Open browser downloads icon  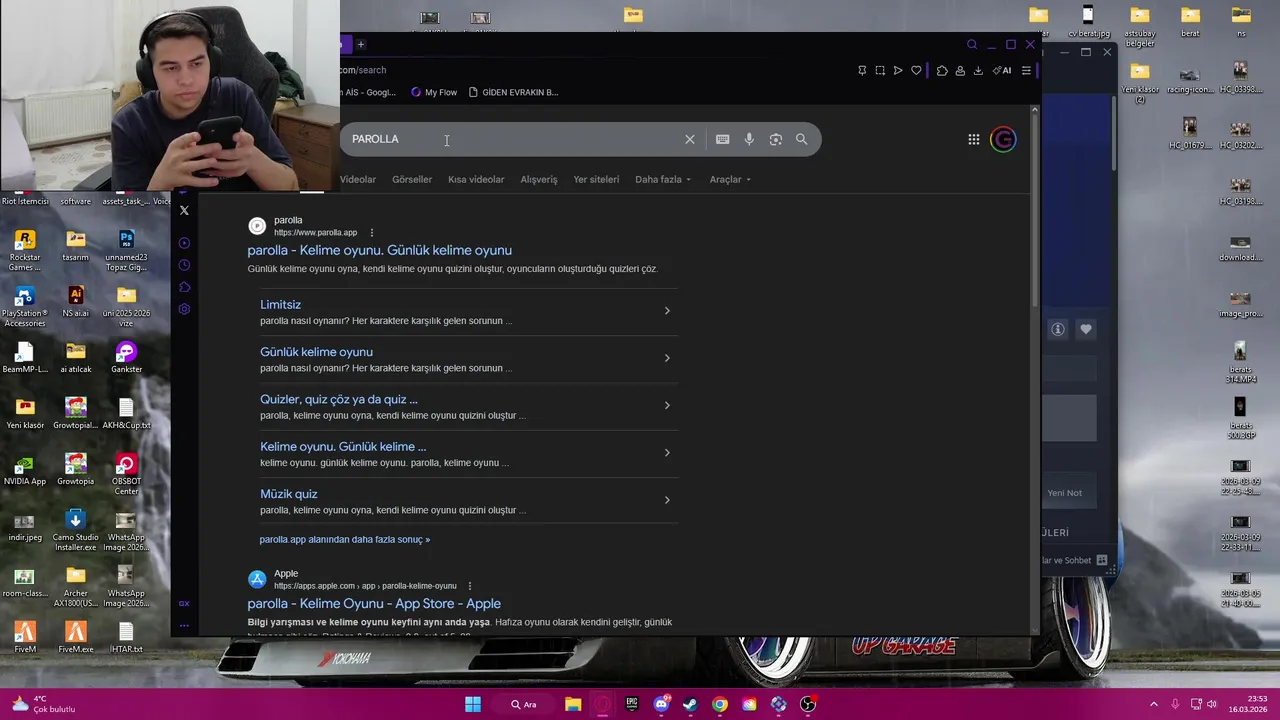(x=978, y=70)
